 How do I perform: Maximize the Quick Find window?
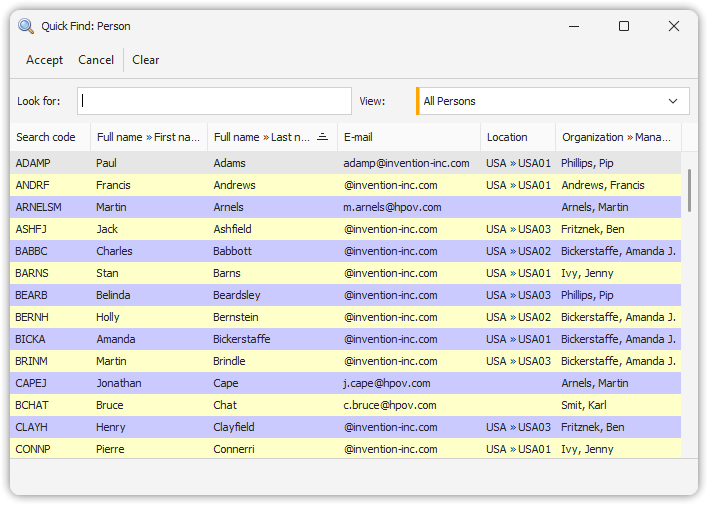[x=624, y=26]
